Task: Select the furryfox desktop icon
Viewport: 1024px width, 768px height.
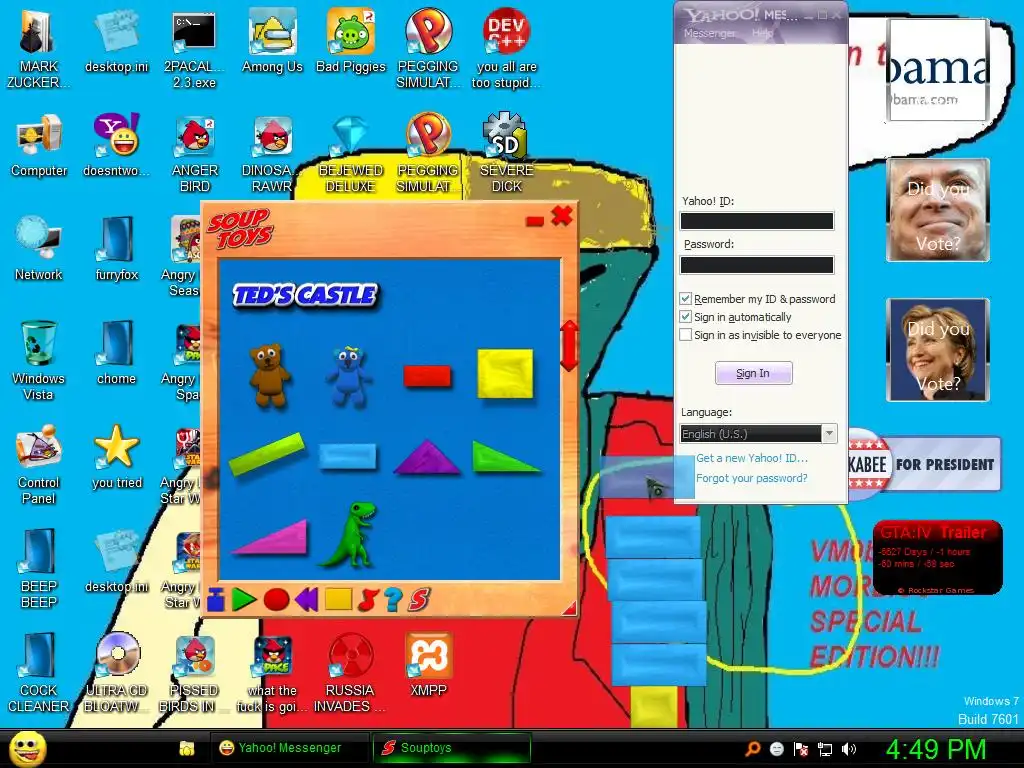Action: coord(117,249)
